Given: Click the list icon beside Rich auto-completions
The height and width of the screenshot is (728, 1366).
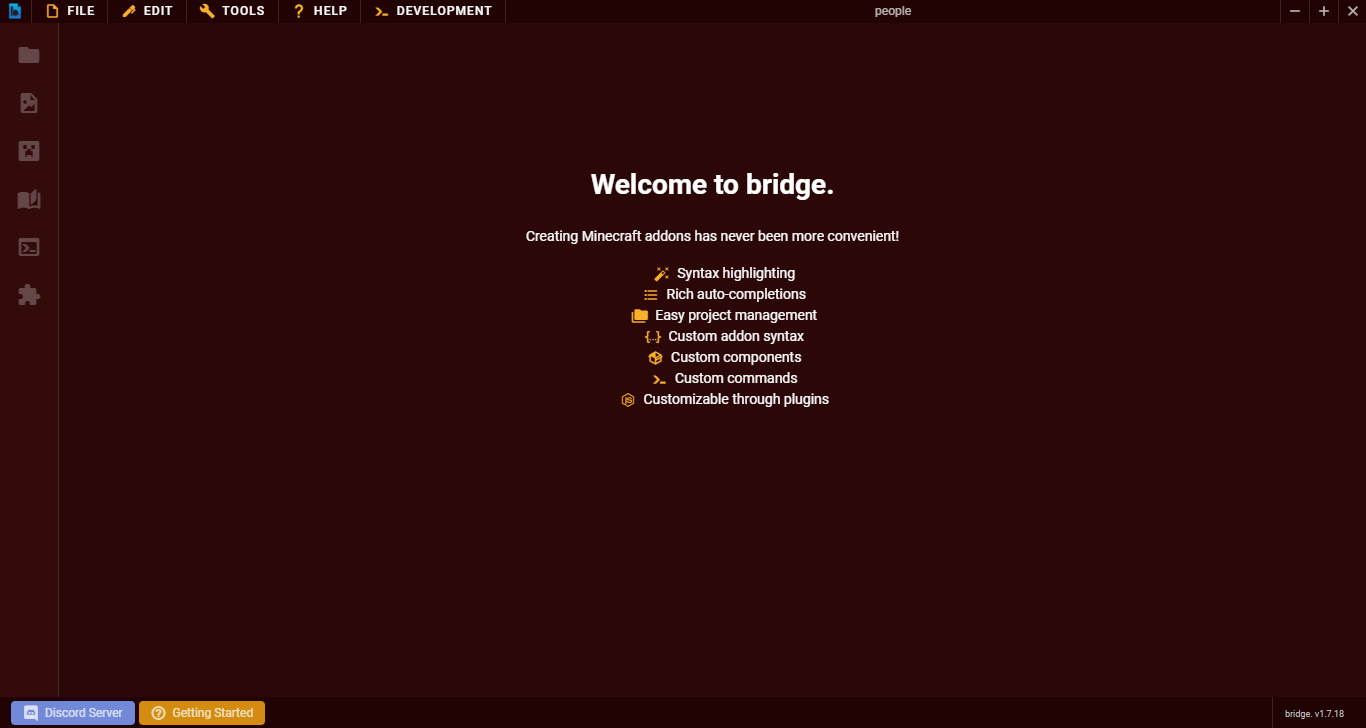Looking at the screenshot, I should coord(651,295).
